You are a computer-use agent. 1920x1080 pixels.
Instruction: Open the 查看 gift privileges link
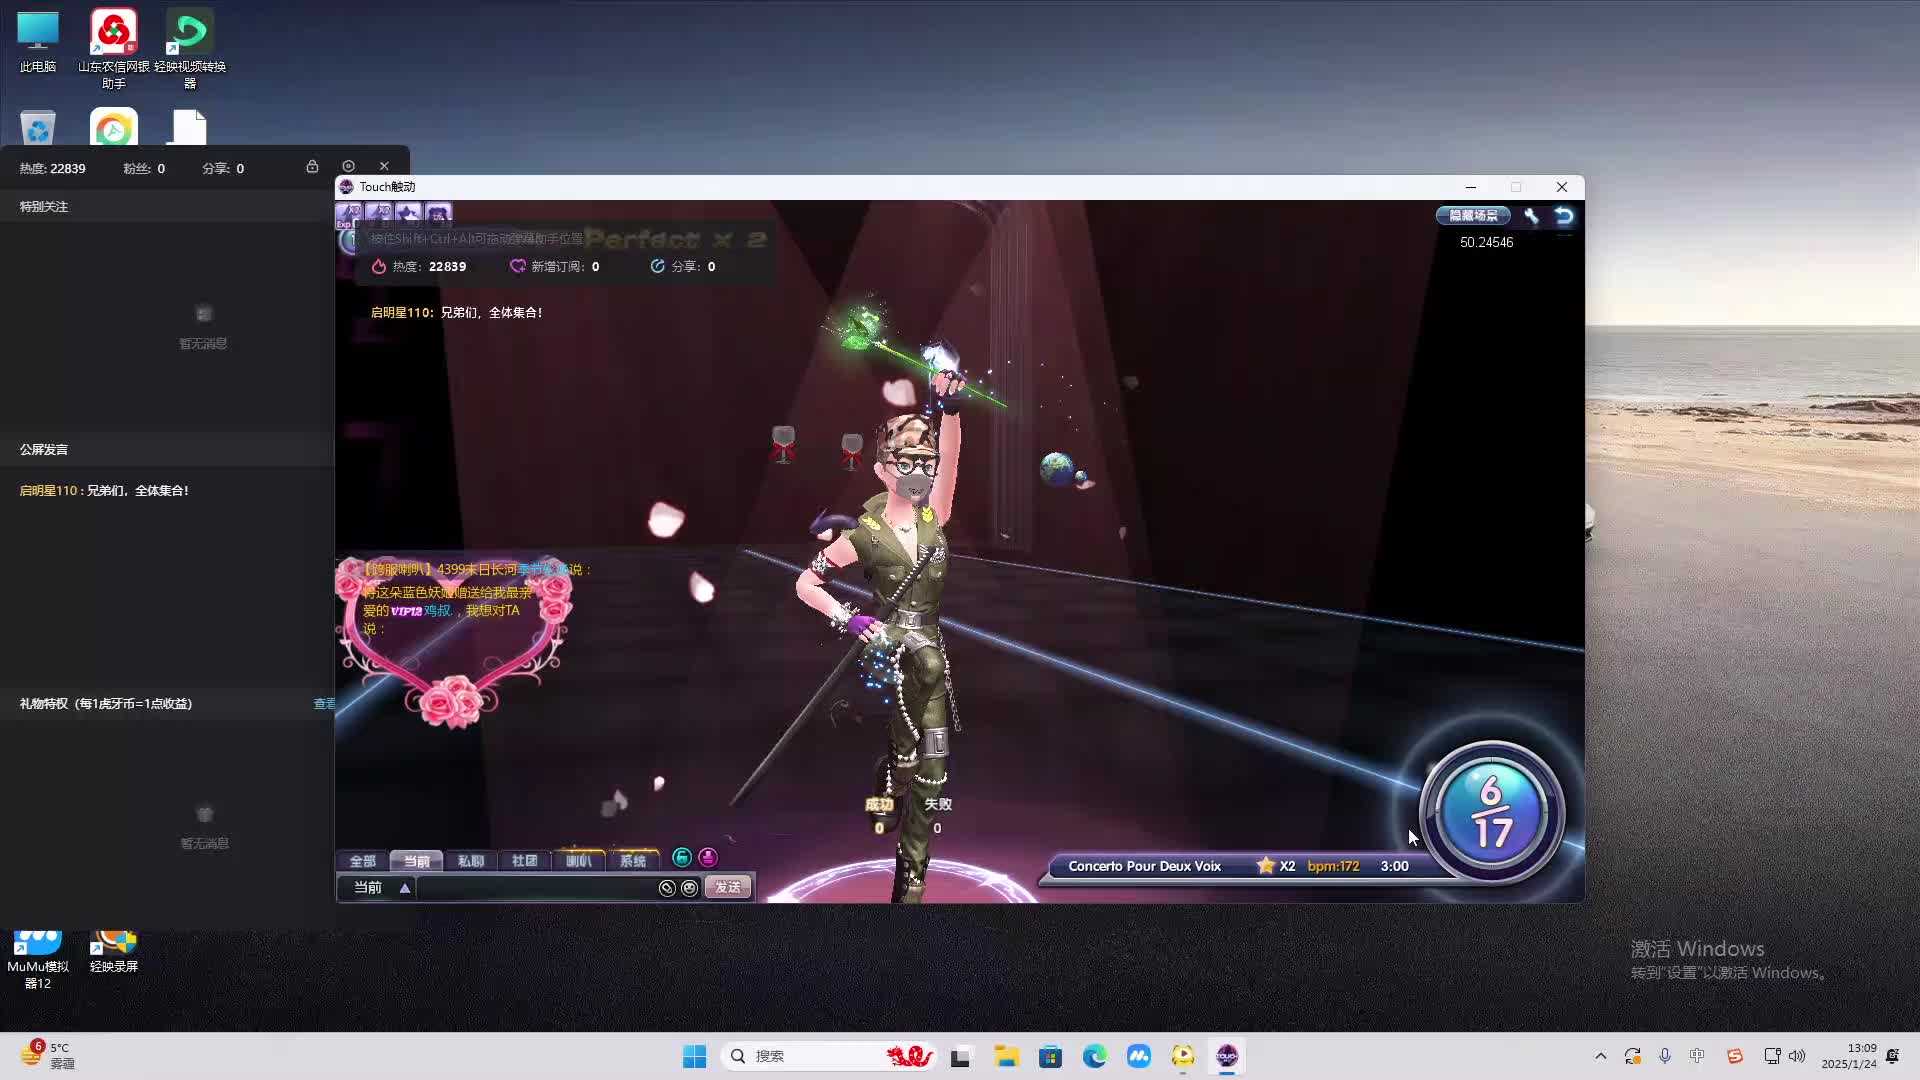pos(324,704)
